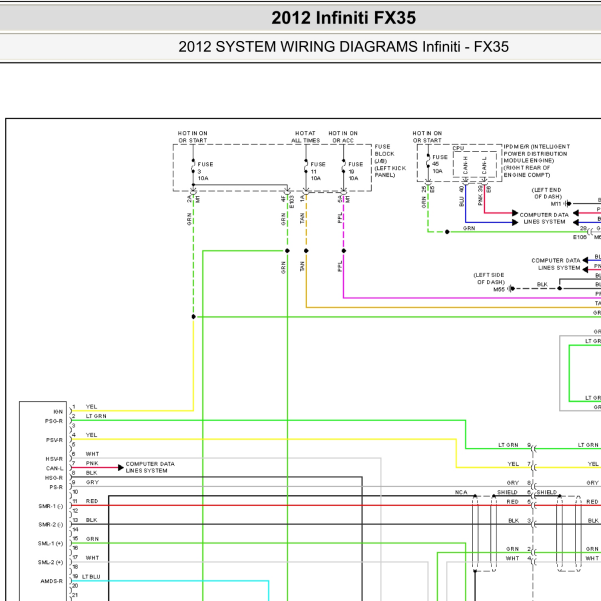Select the "FUSE 19 10A" label
Image resolution: width=601 pixels, height=601 pixels.
355,171
